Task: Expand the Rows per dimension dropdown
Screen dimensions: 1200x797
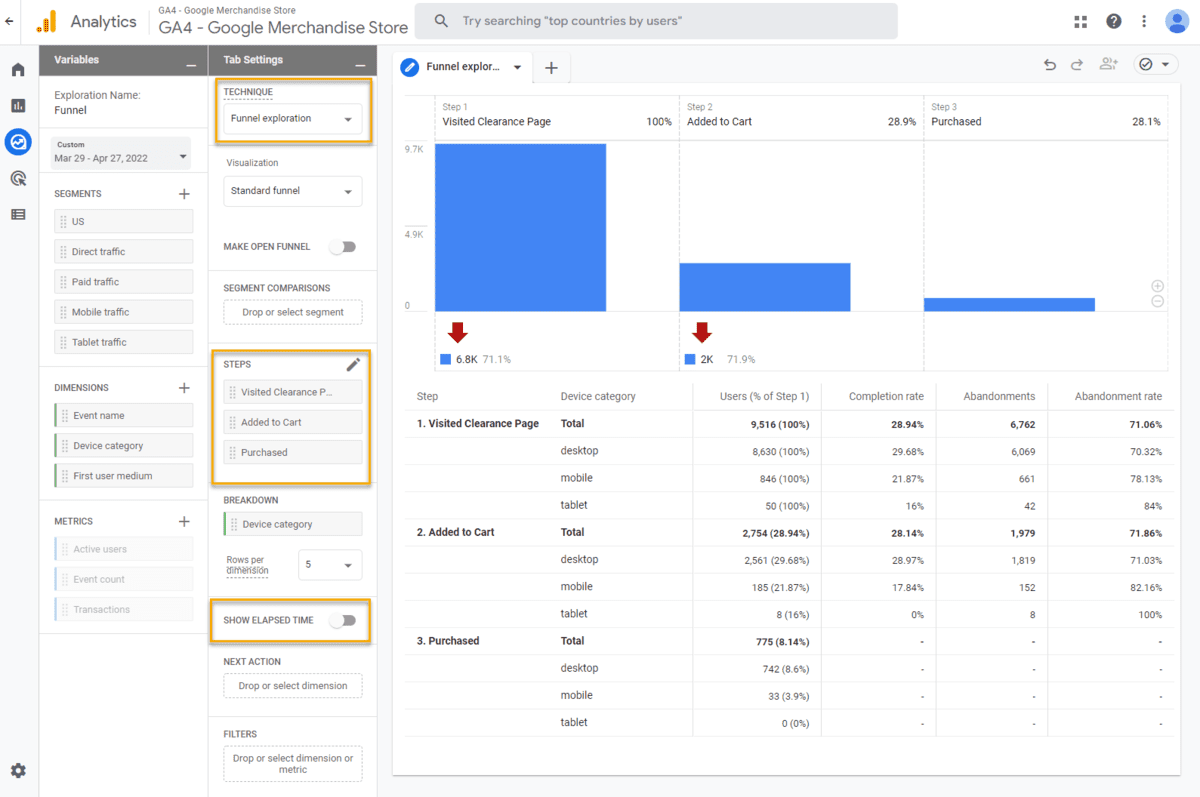Action: (x=329, y=565)
